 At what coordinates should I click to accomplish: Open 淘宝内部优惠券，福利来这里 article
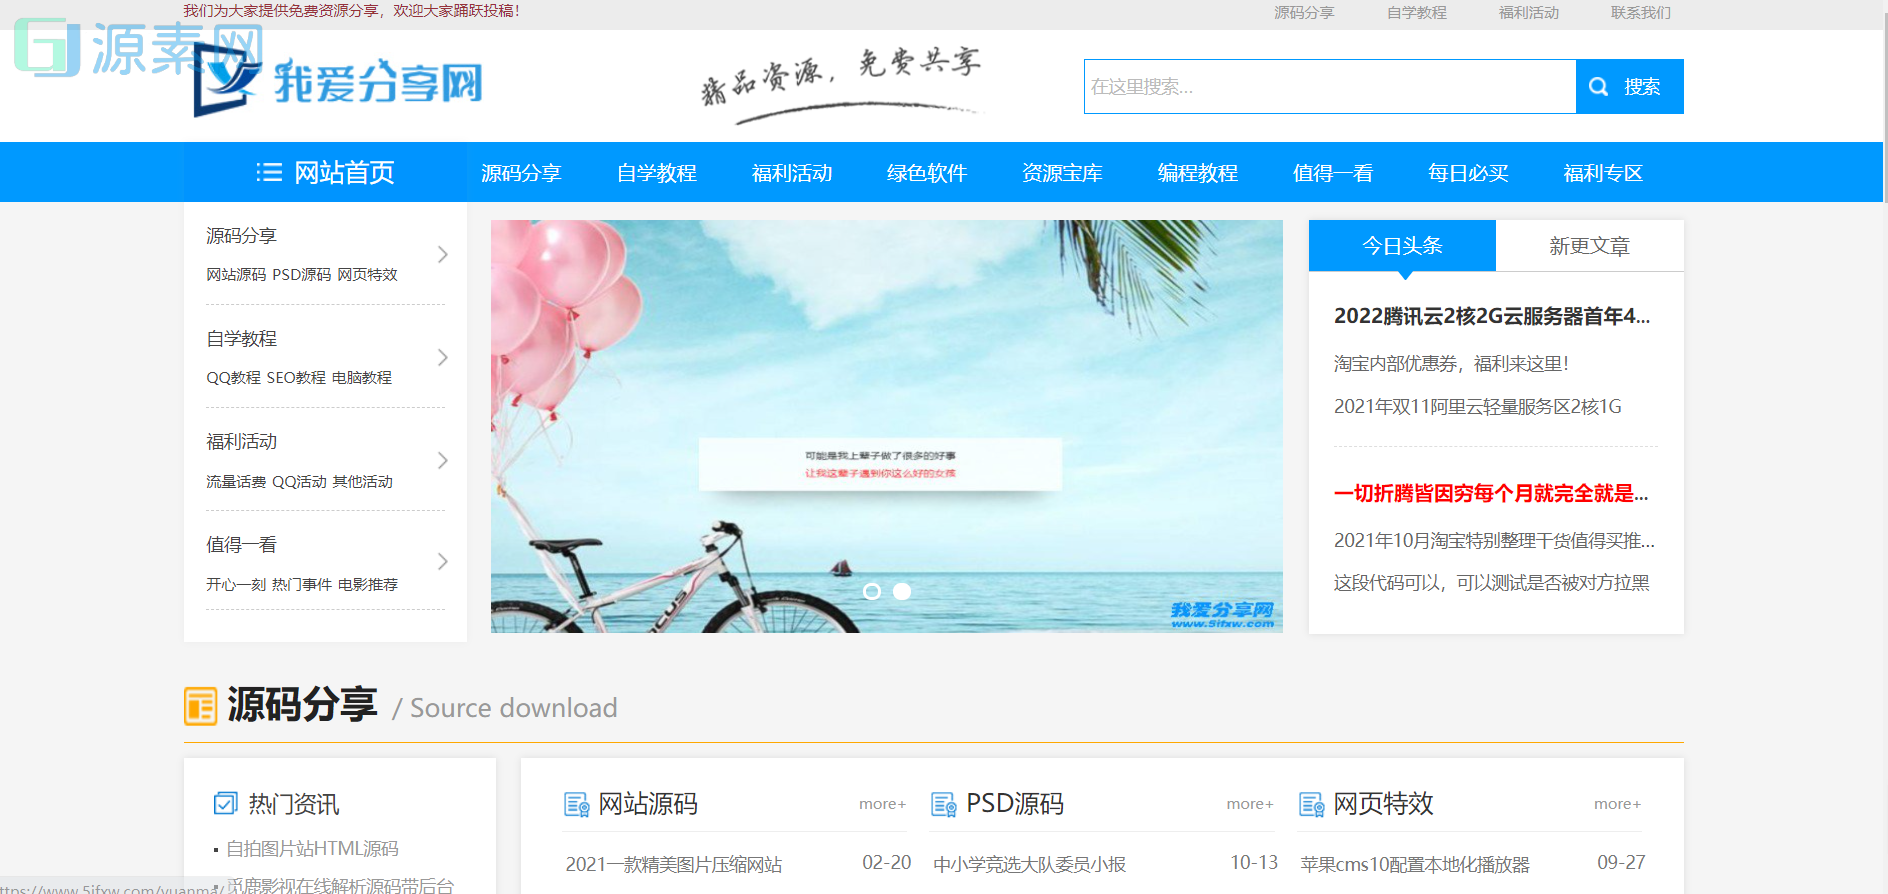[x=1452, y=363]
